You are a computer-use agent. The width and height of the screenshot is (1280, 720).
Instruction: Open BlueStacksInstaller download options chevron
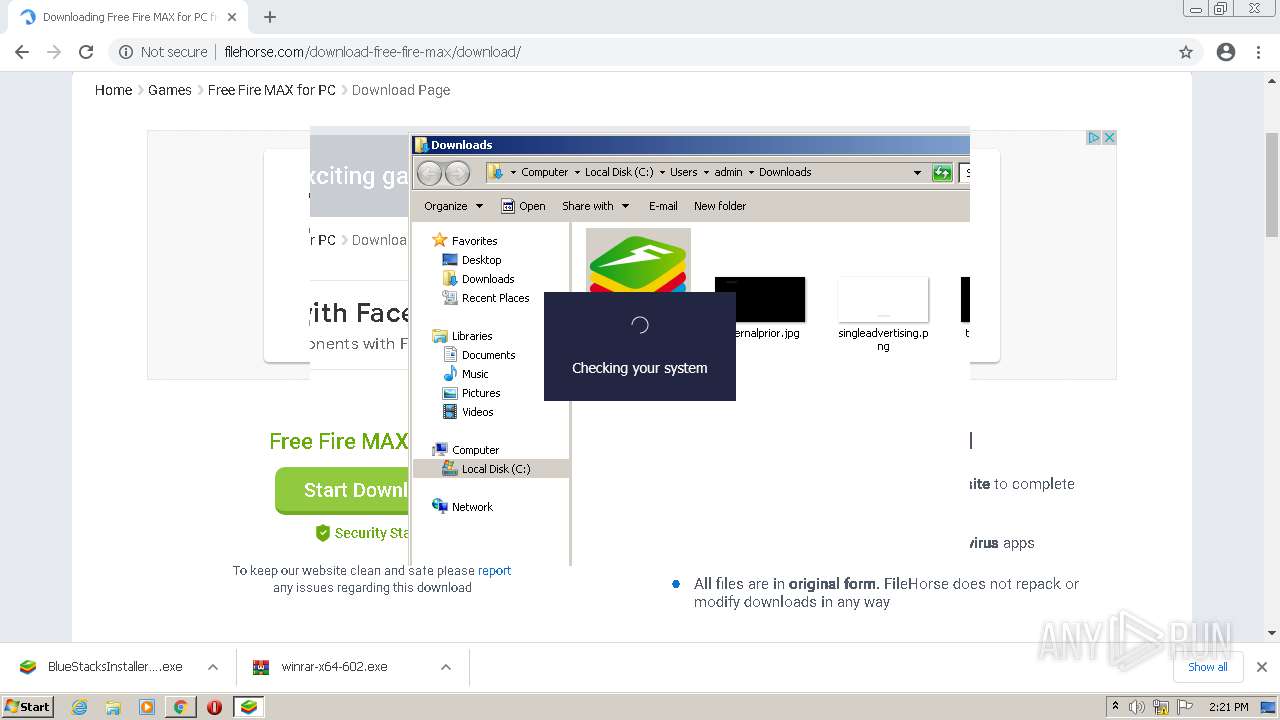(x=213, y=667)
